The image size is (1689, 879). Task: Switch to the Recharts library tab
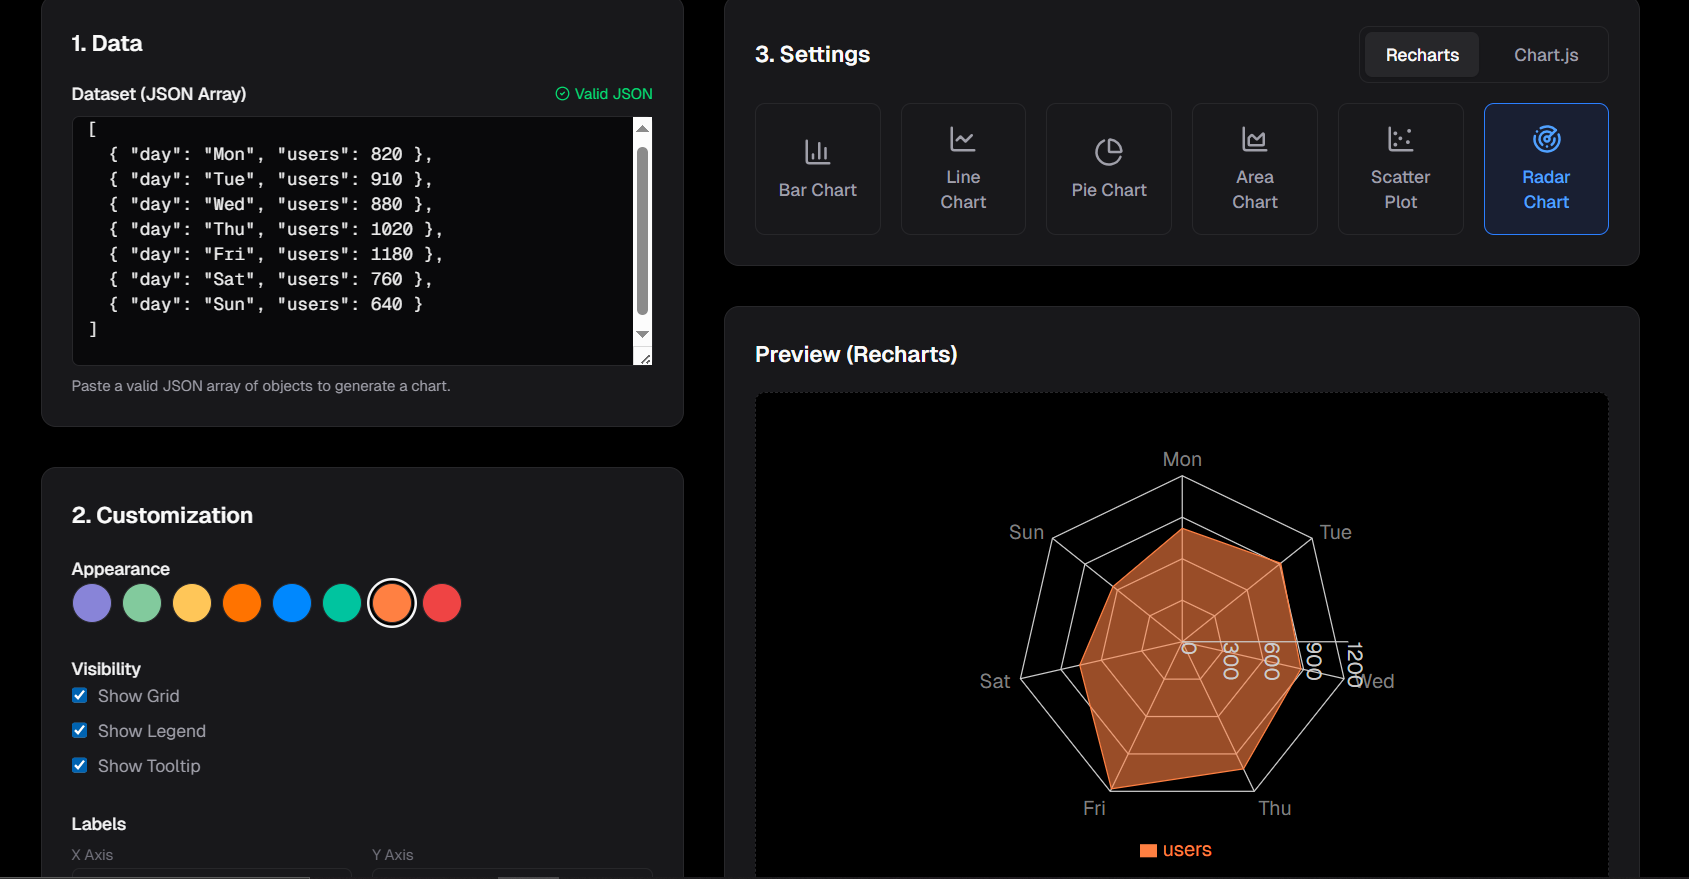click(1422, 55)
